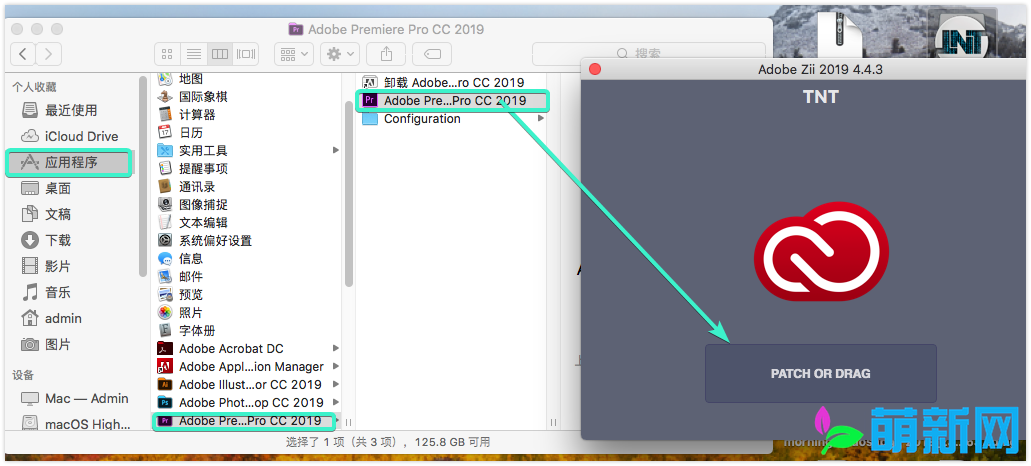Open the item arrangement dropdown
The width and height of the screenshot is (1031, 466).
point(294,54)
